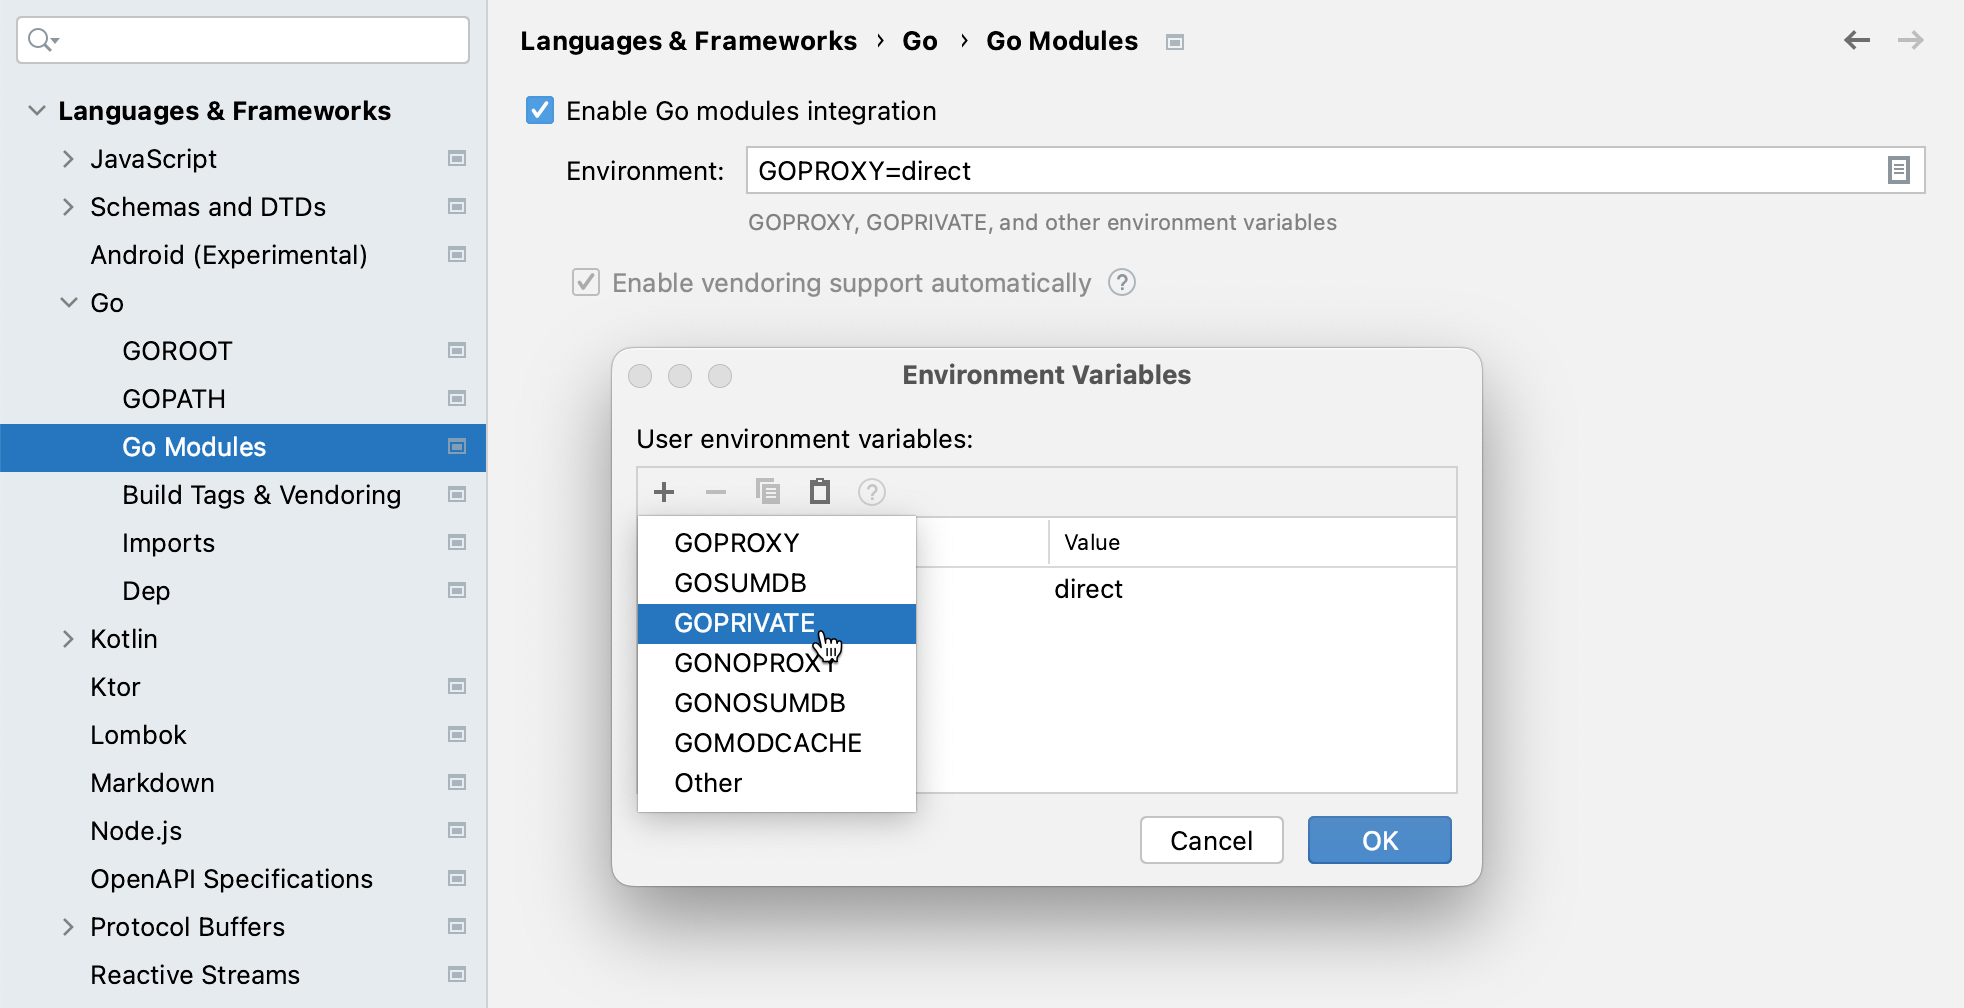Open Build Tags & Vendoring settings
Viewport: 1964px width, 1008px height.
pos(261,495)
